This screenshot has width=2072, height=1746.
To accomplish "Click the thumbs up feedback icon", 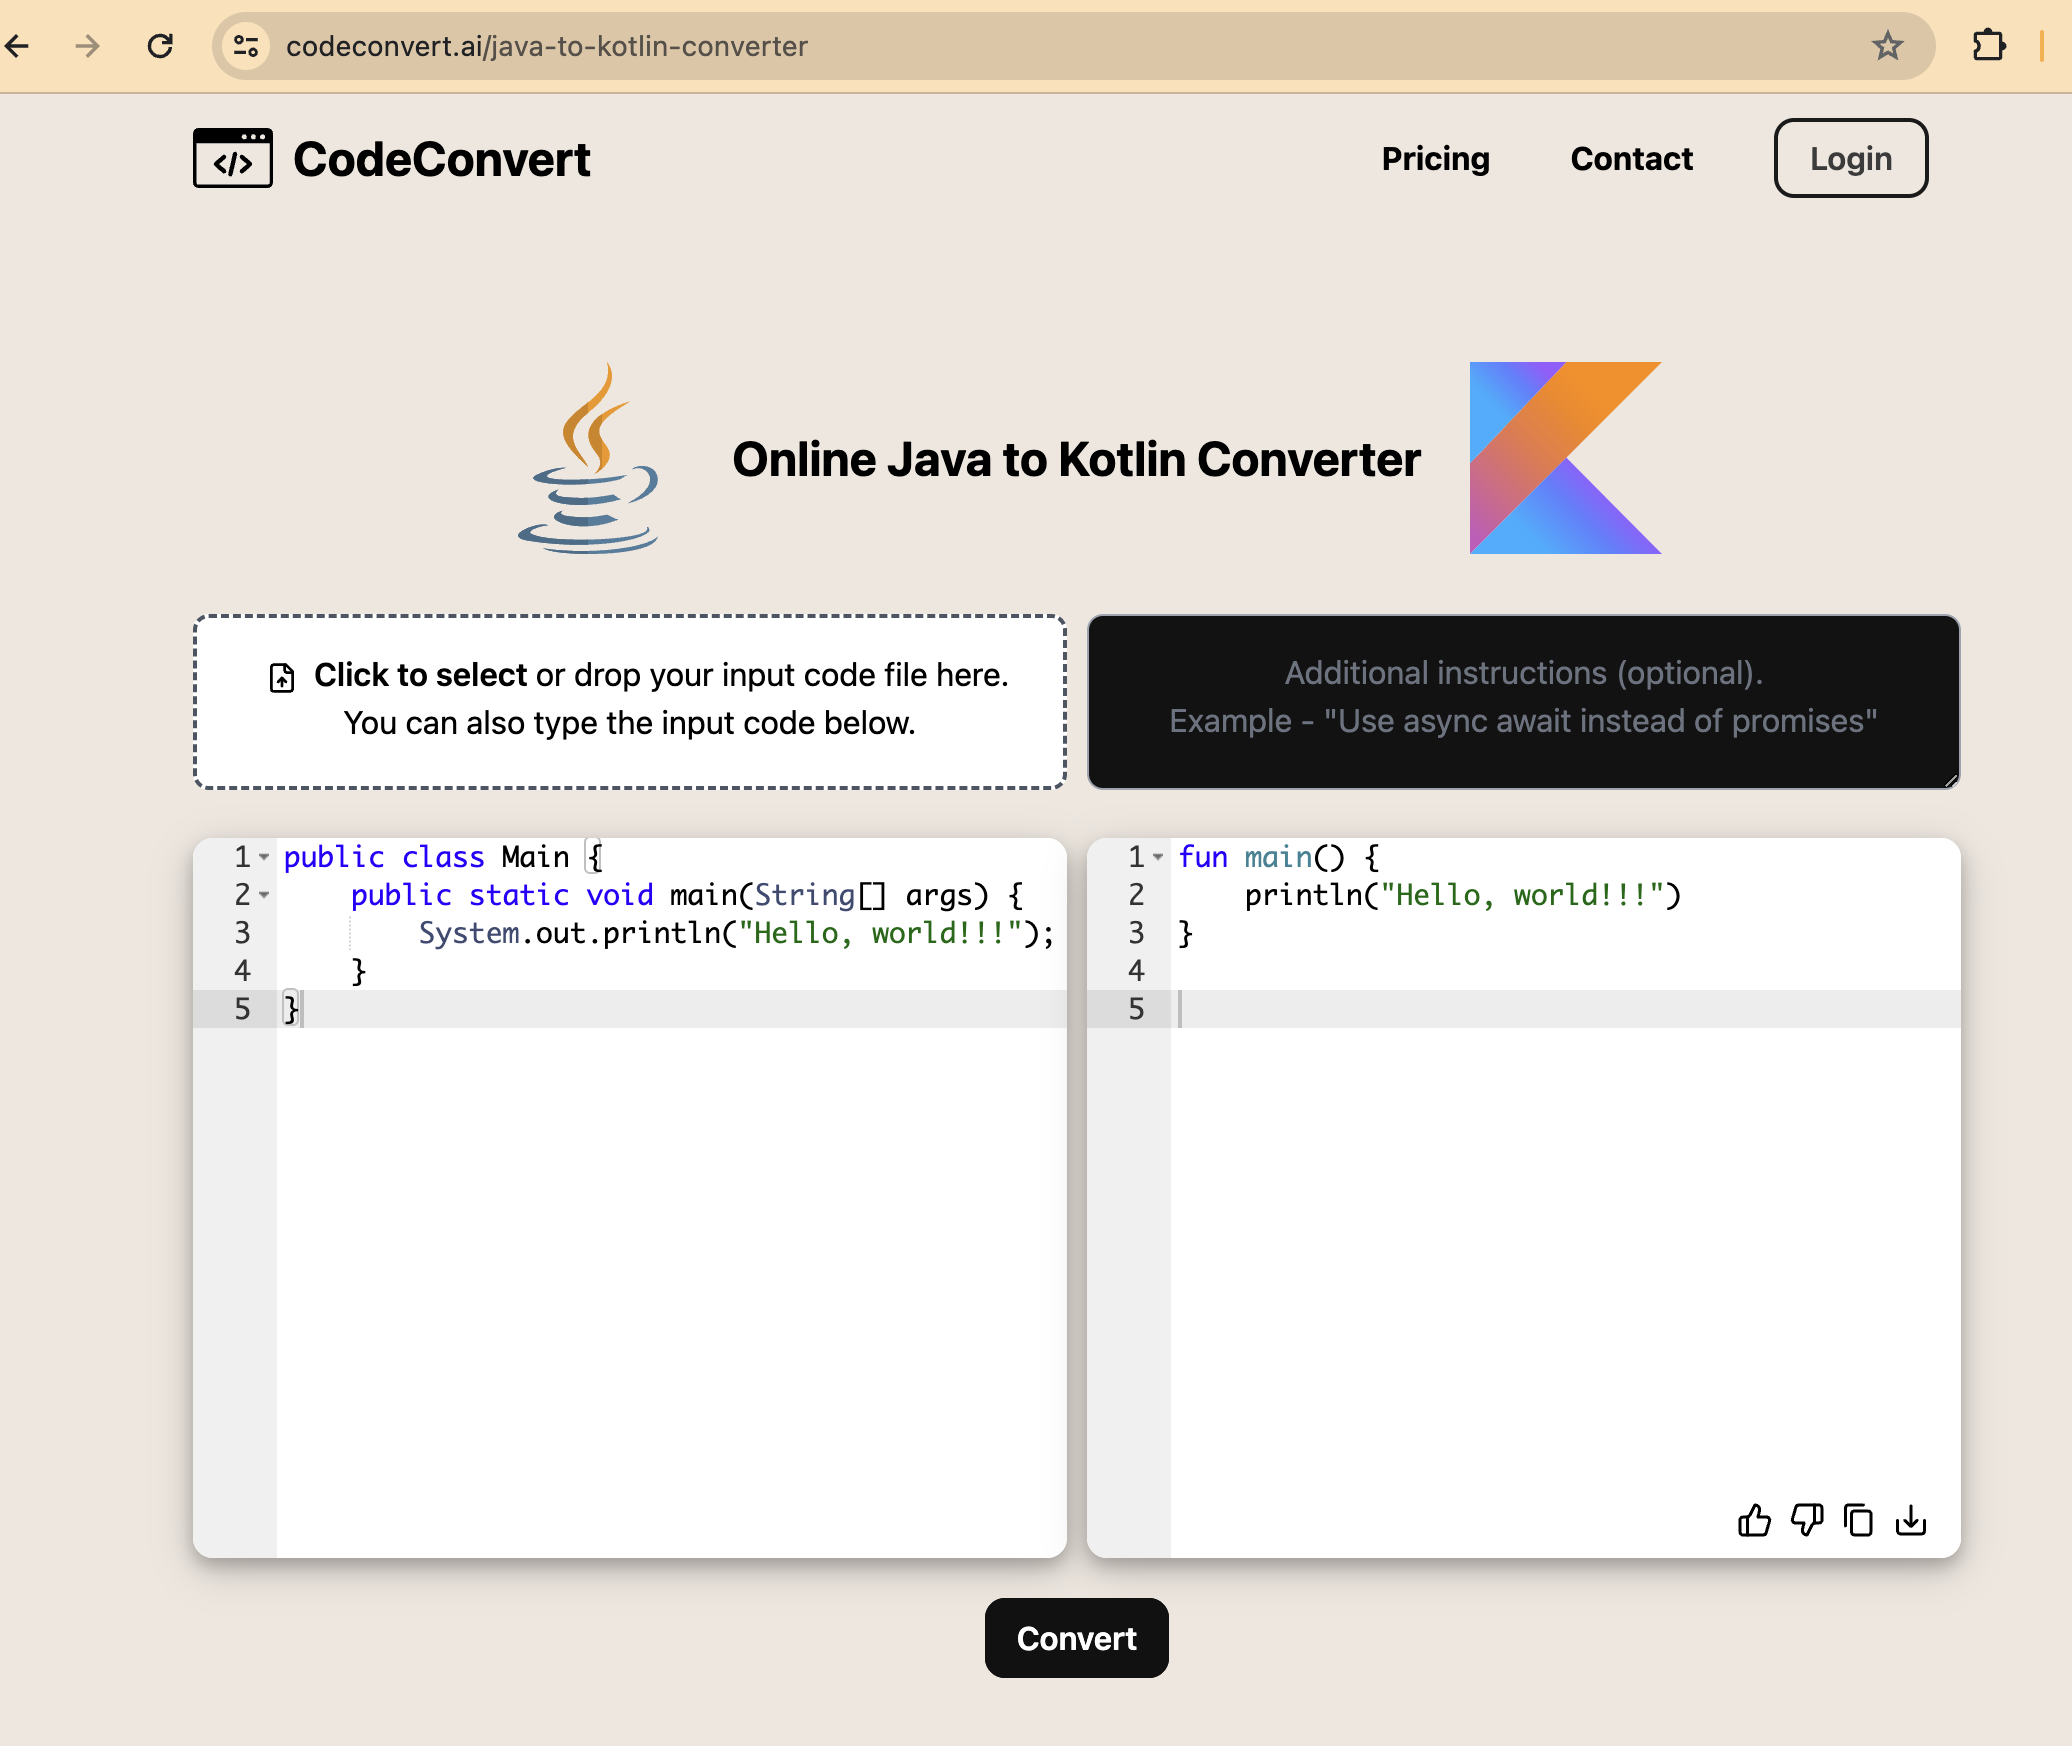I will 1754,1521.
